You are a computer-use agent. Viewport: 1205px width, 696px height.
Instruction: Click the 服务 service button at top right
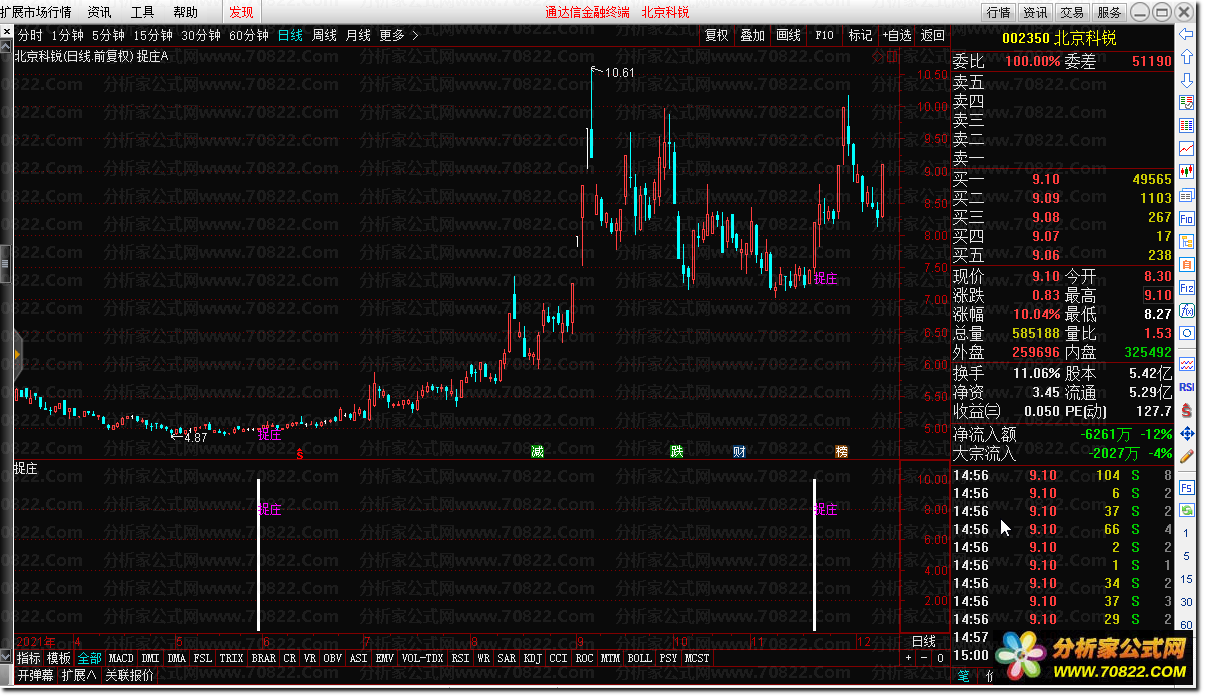click(x=1109, y=12)
